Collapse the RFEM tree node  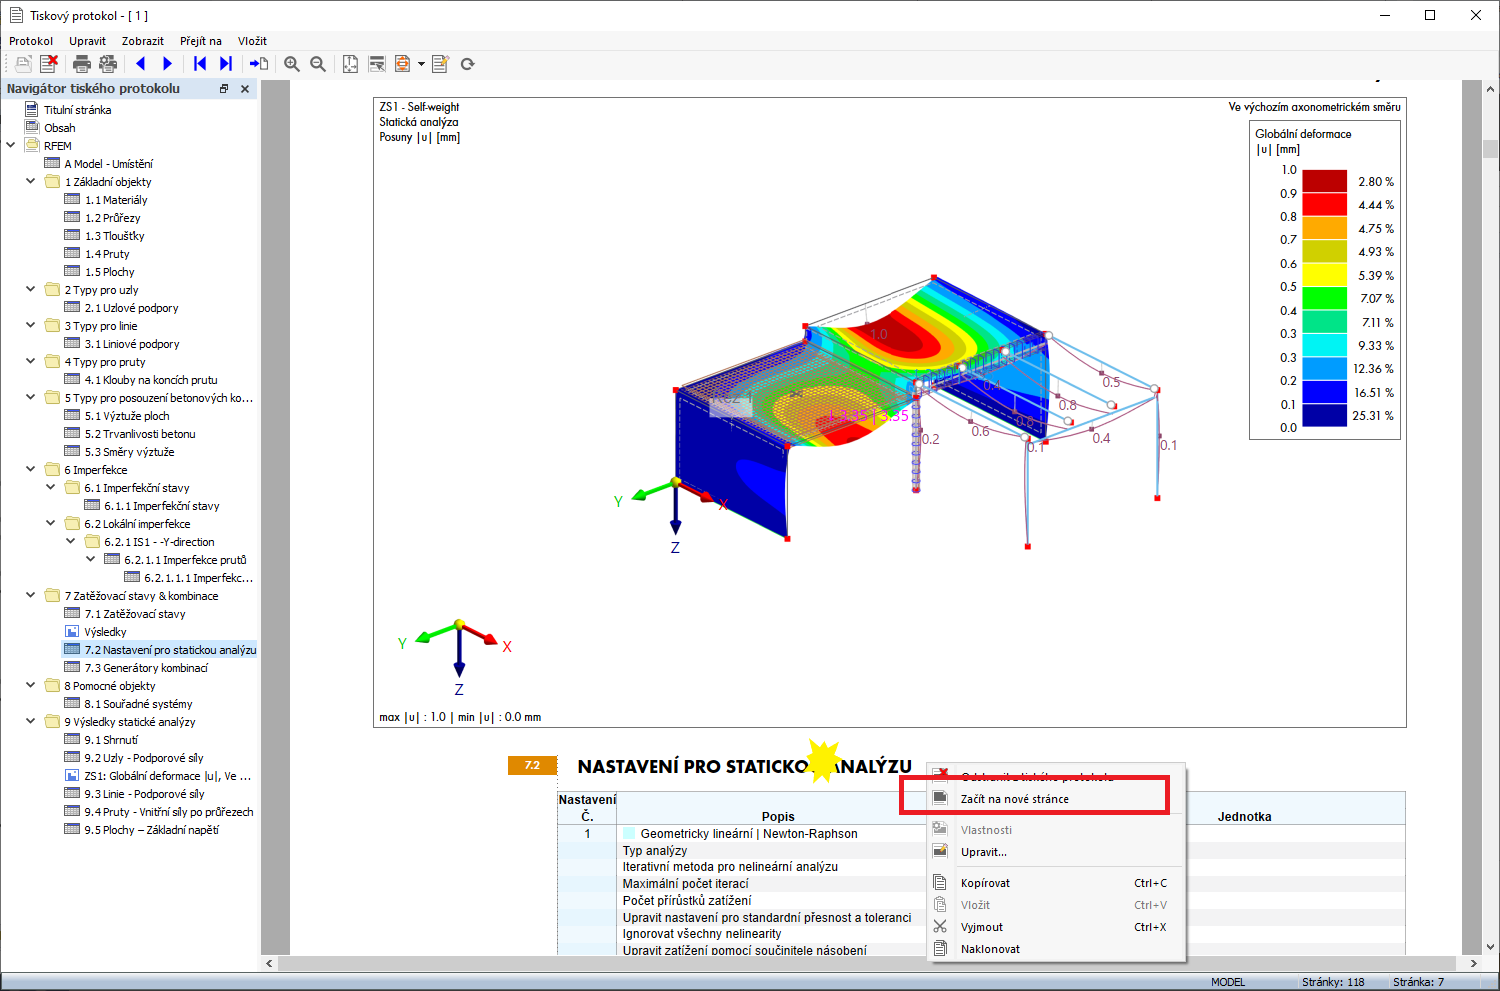click(x=11, y=145)
